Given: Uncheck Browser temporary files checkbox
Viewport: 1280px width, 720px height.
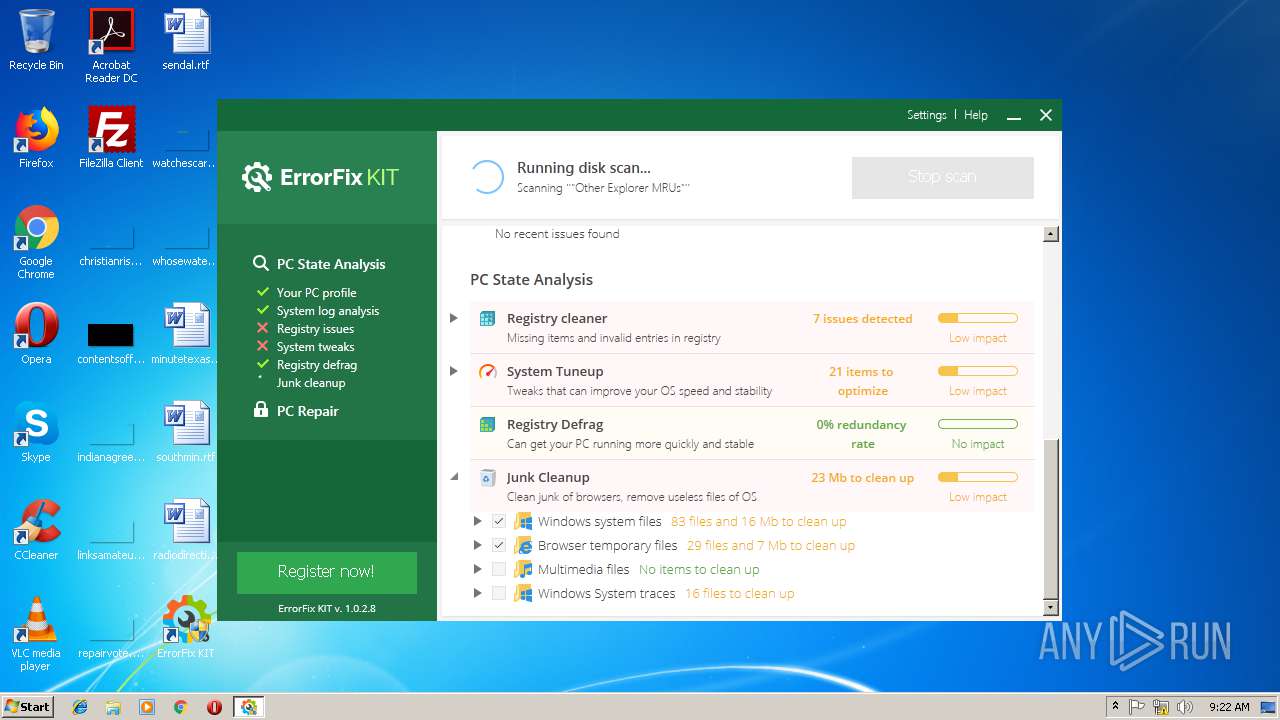Looking at the screenshot, I should pos(498,545).
